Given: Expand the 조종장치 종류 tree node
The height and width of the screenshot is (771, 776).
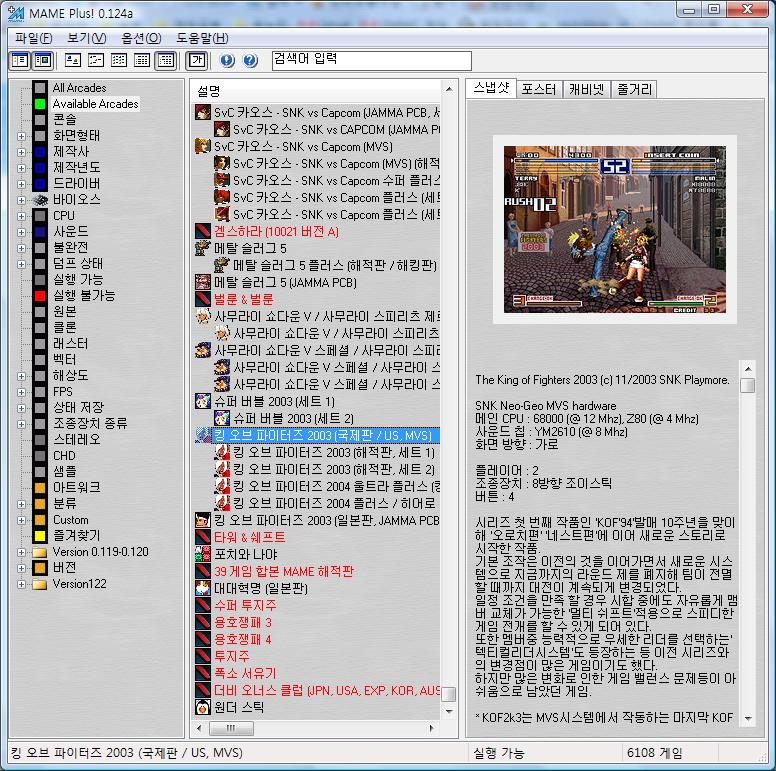Looking at the screenshot, I should tap(21, 424).
